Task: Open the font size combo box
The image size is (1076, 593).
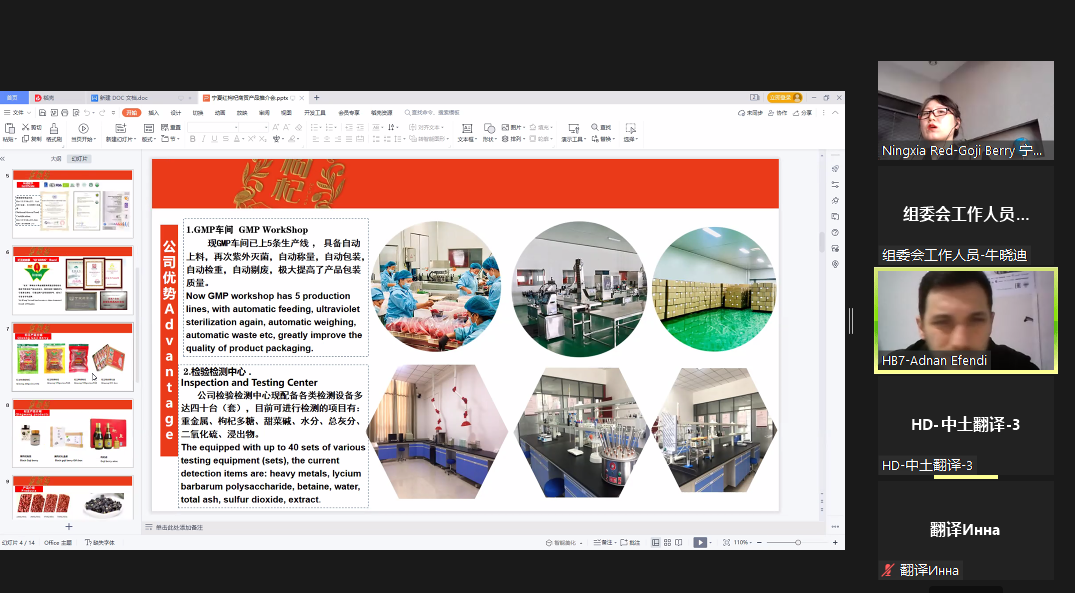Action: (253, 127)
